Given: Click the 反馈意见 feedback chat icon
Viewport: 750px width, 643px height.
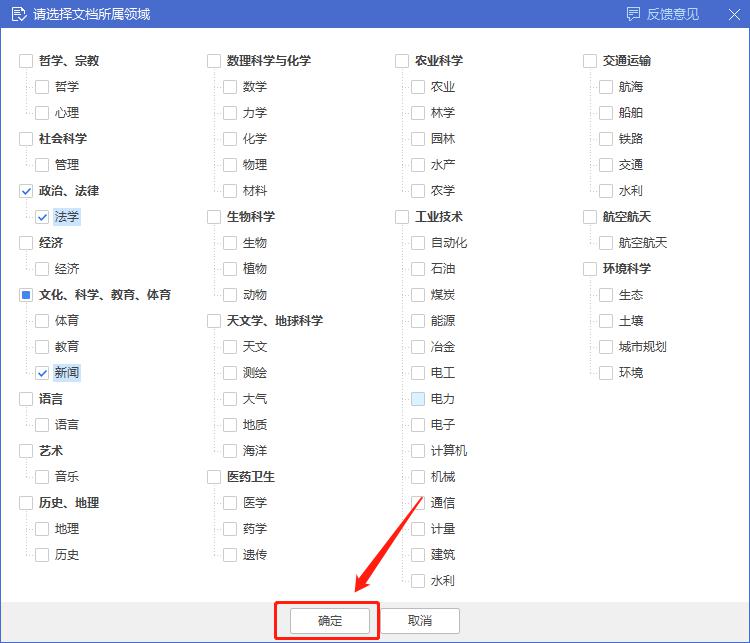Looking at the screenshot, I should click(x=633, y=14).
